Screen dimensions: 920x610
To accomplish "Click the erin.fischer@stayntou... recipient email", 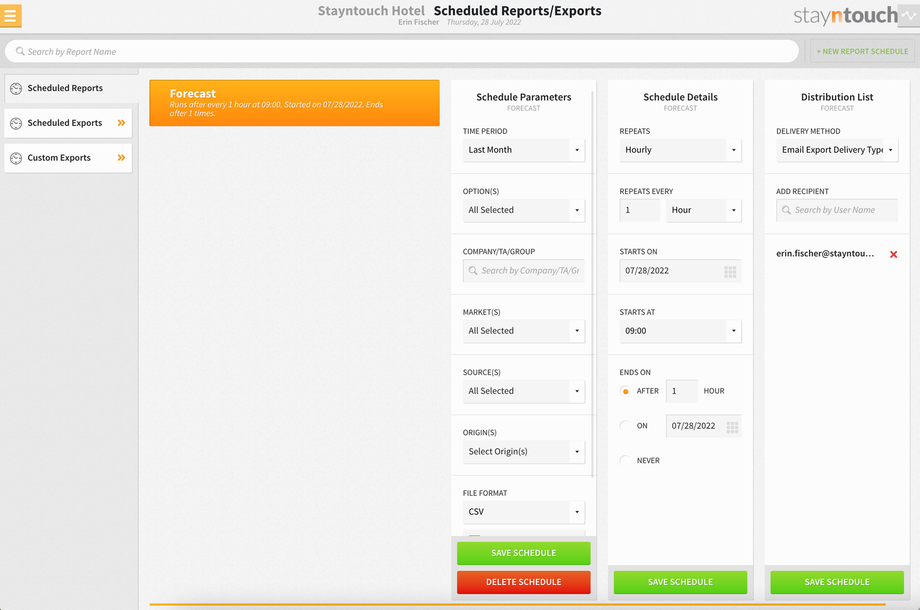I will 825,254.
